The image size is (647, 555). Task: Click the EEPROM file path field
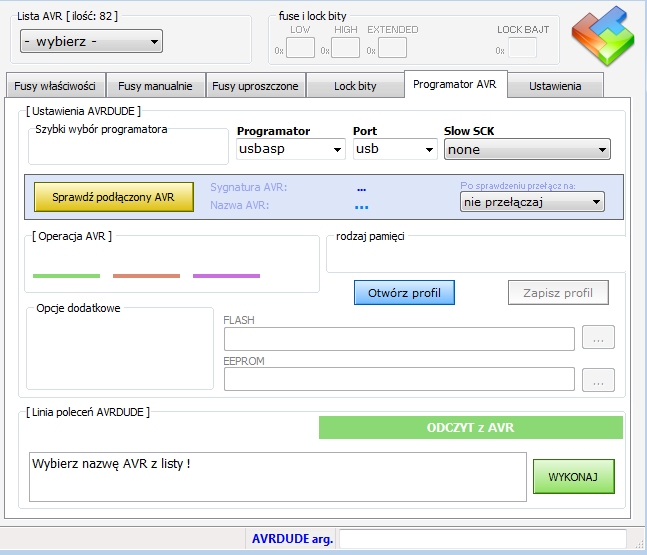point(399,379)
